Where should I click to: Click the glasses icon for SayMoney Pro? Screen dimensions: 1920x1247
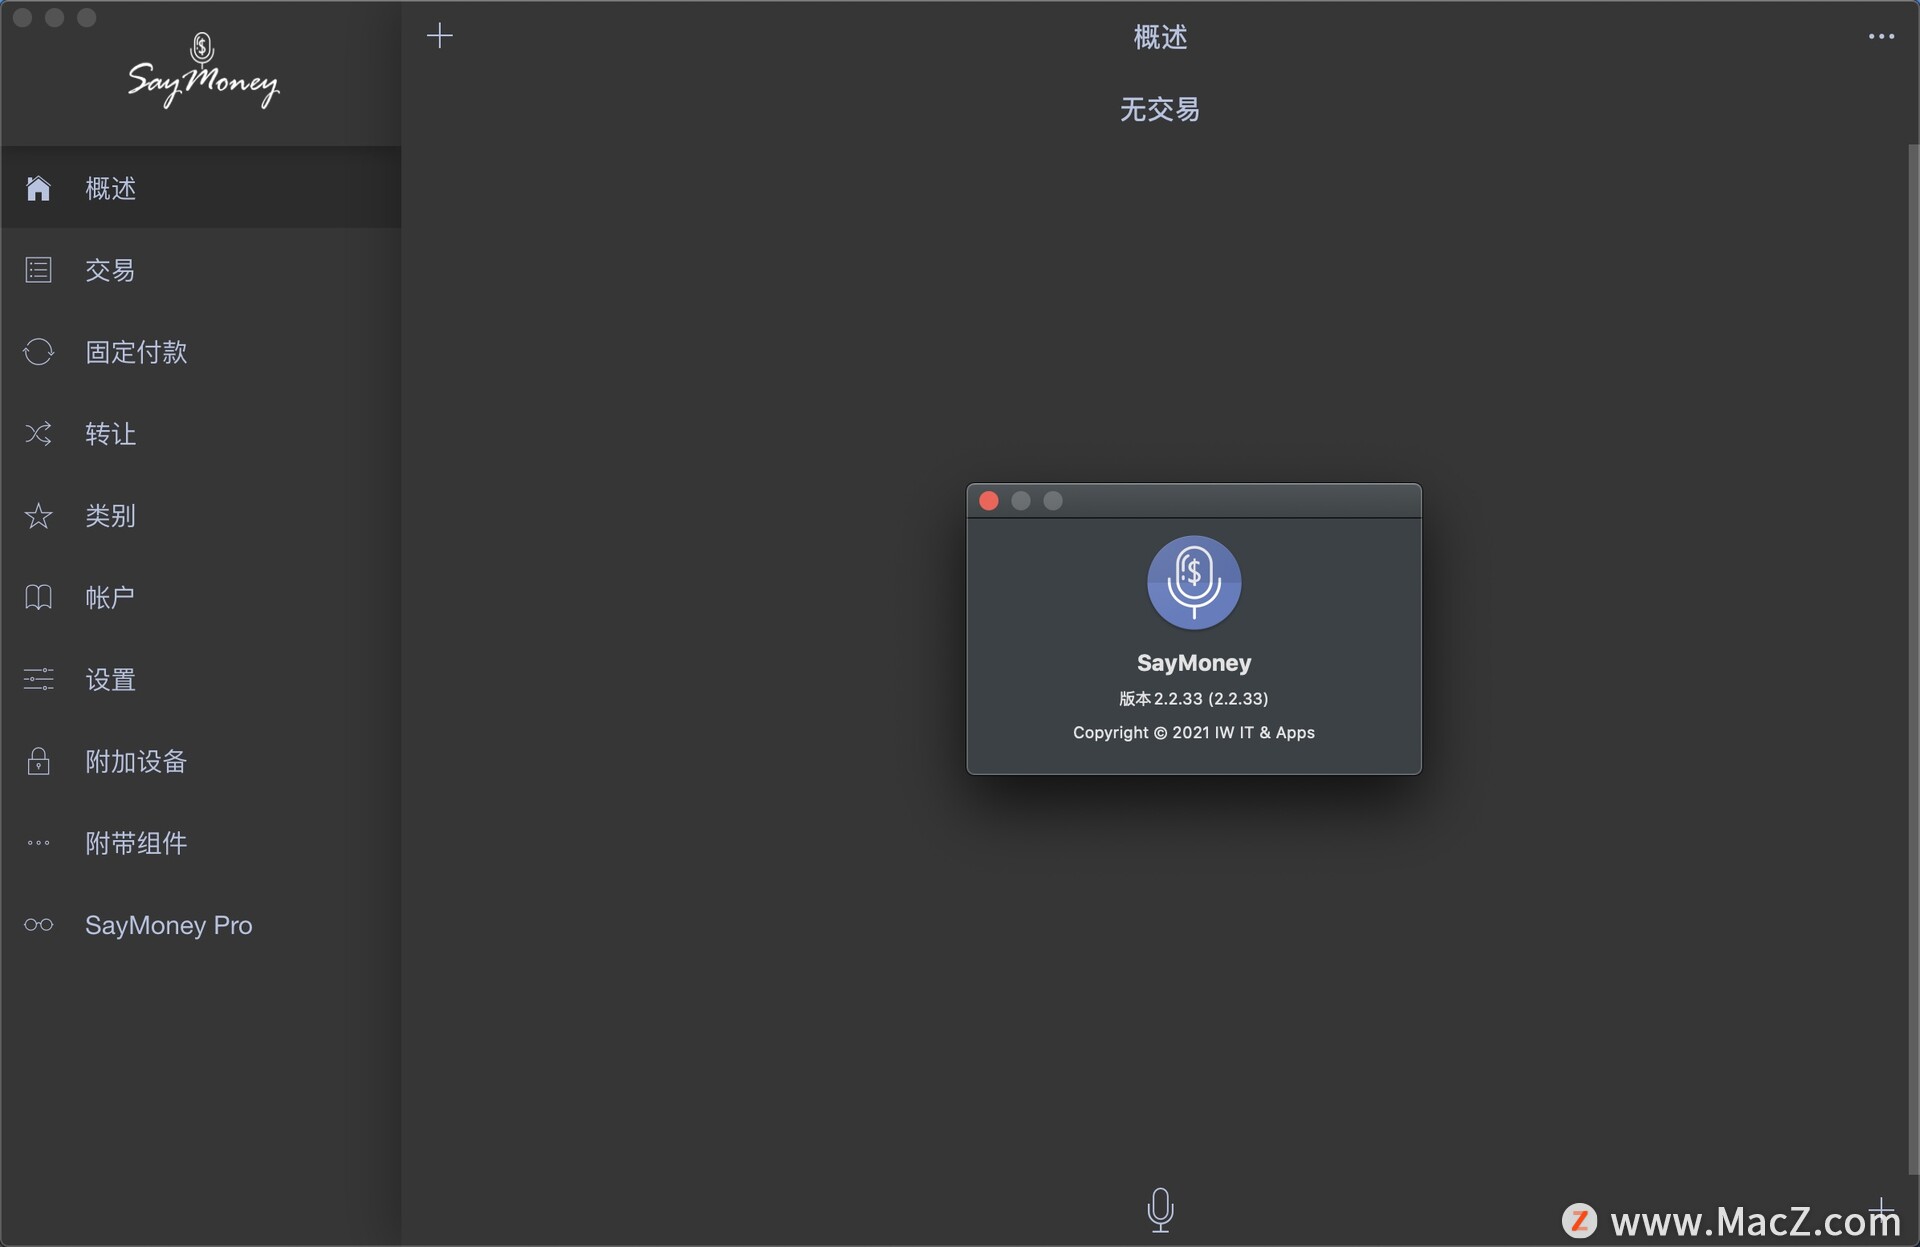38,925
